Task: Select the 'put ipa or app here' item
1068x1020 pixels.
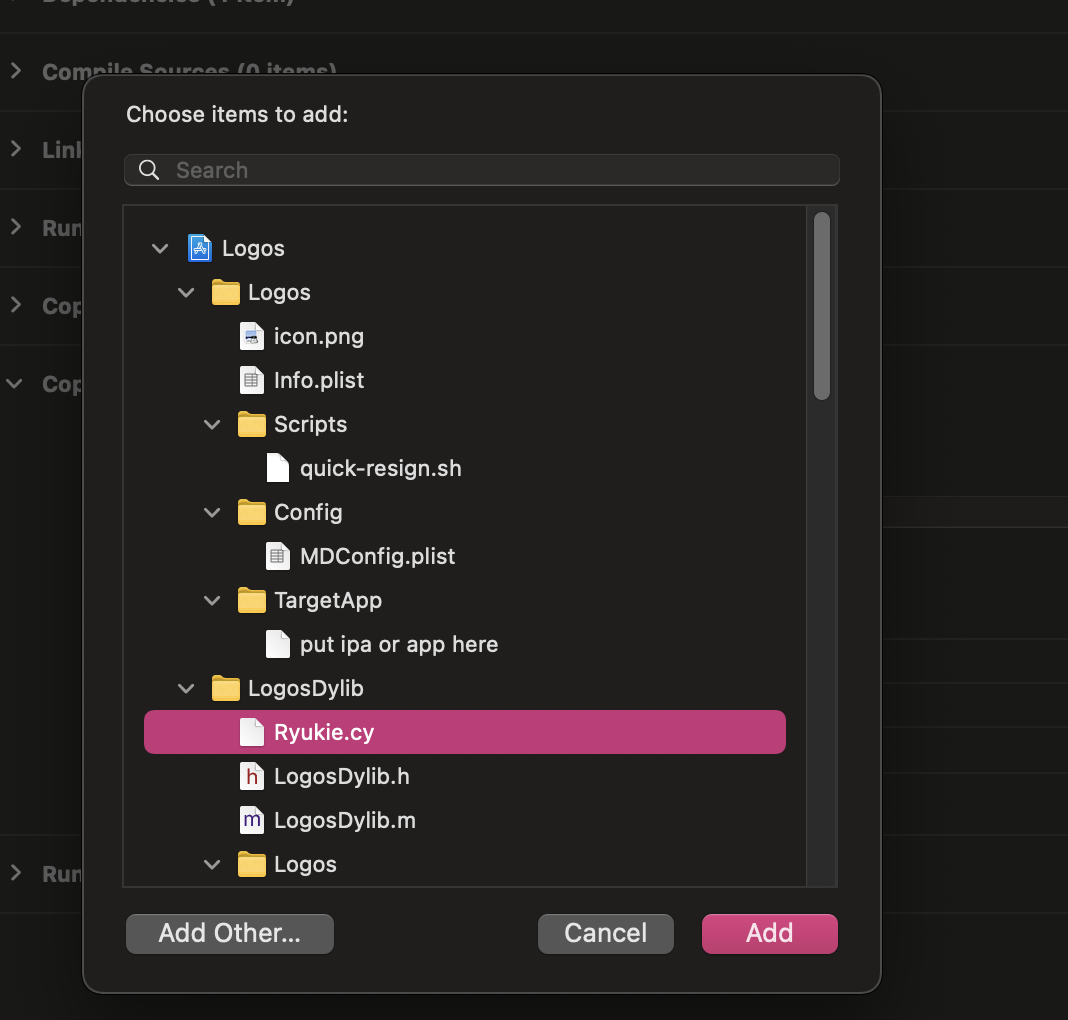Action: pyautogui.click(x=398, y=644)
